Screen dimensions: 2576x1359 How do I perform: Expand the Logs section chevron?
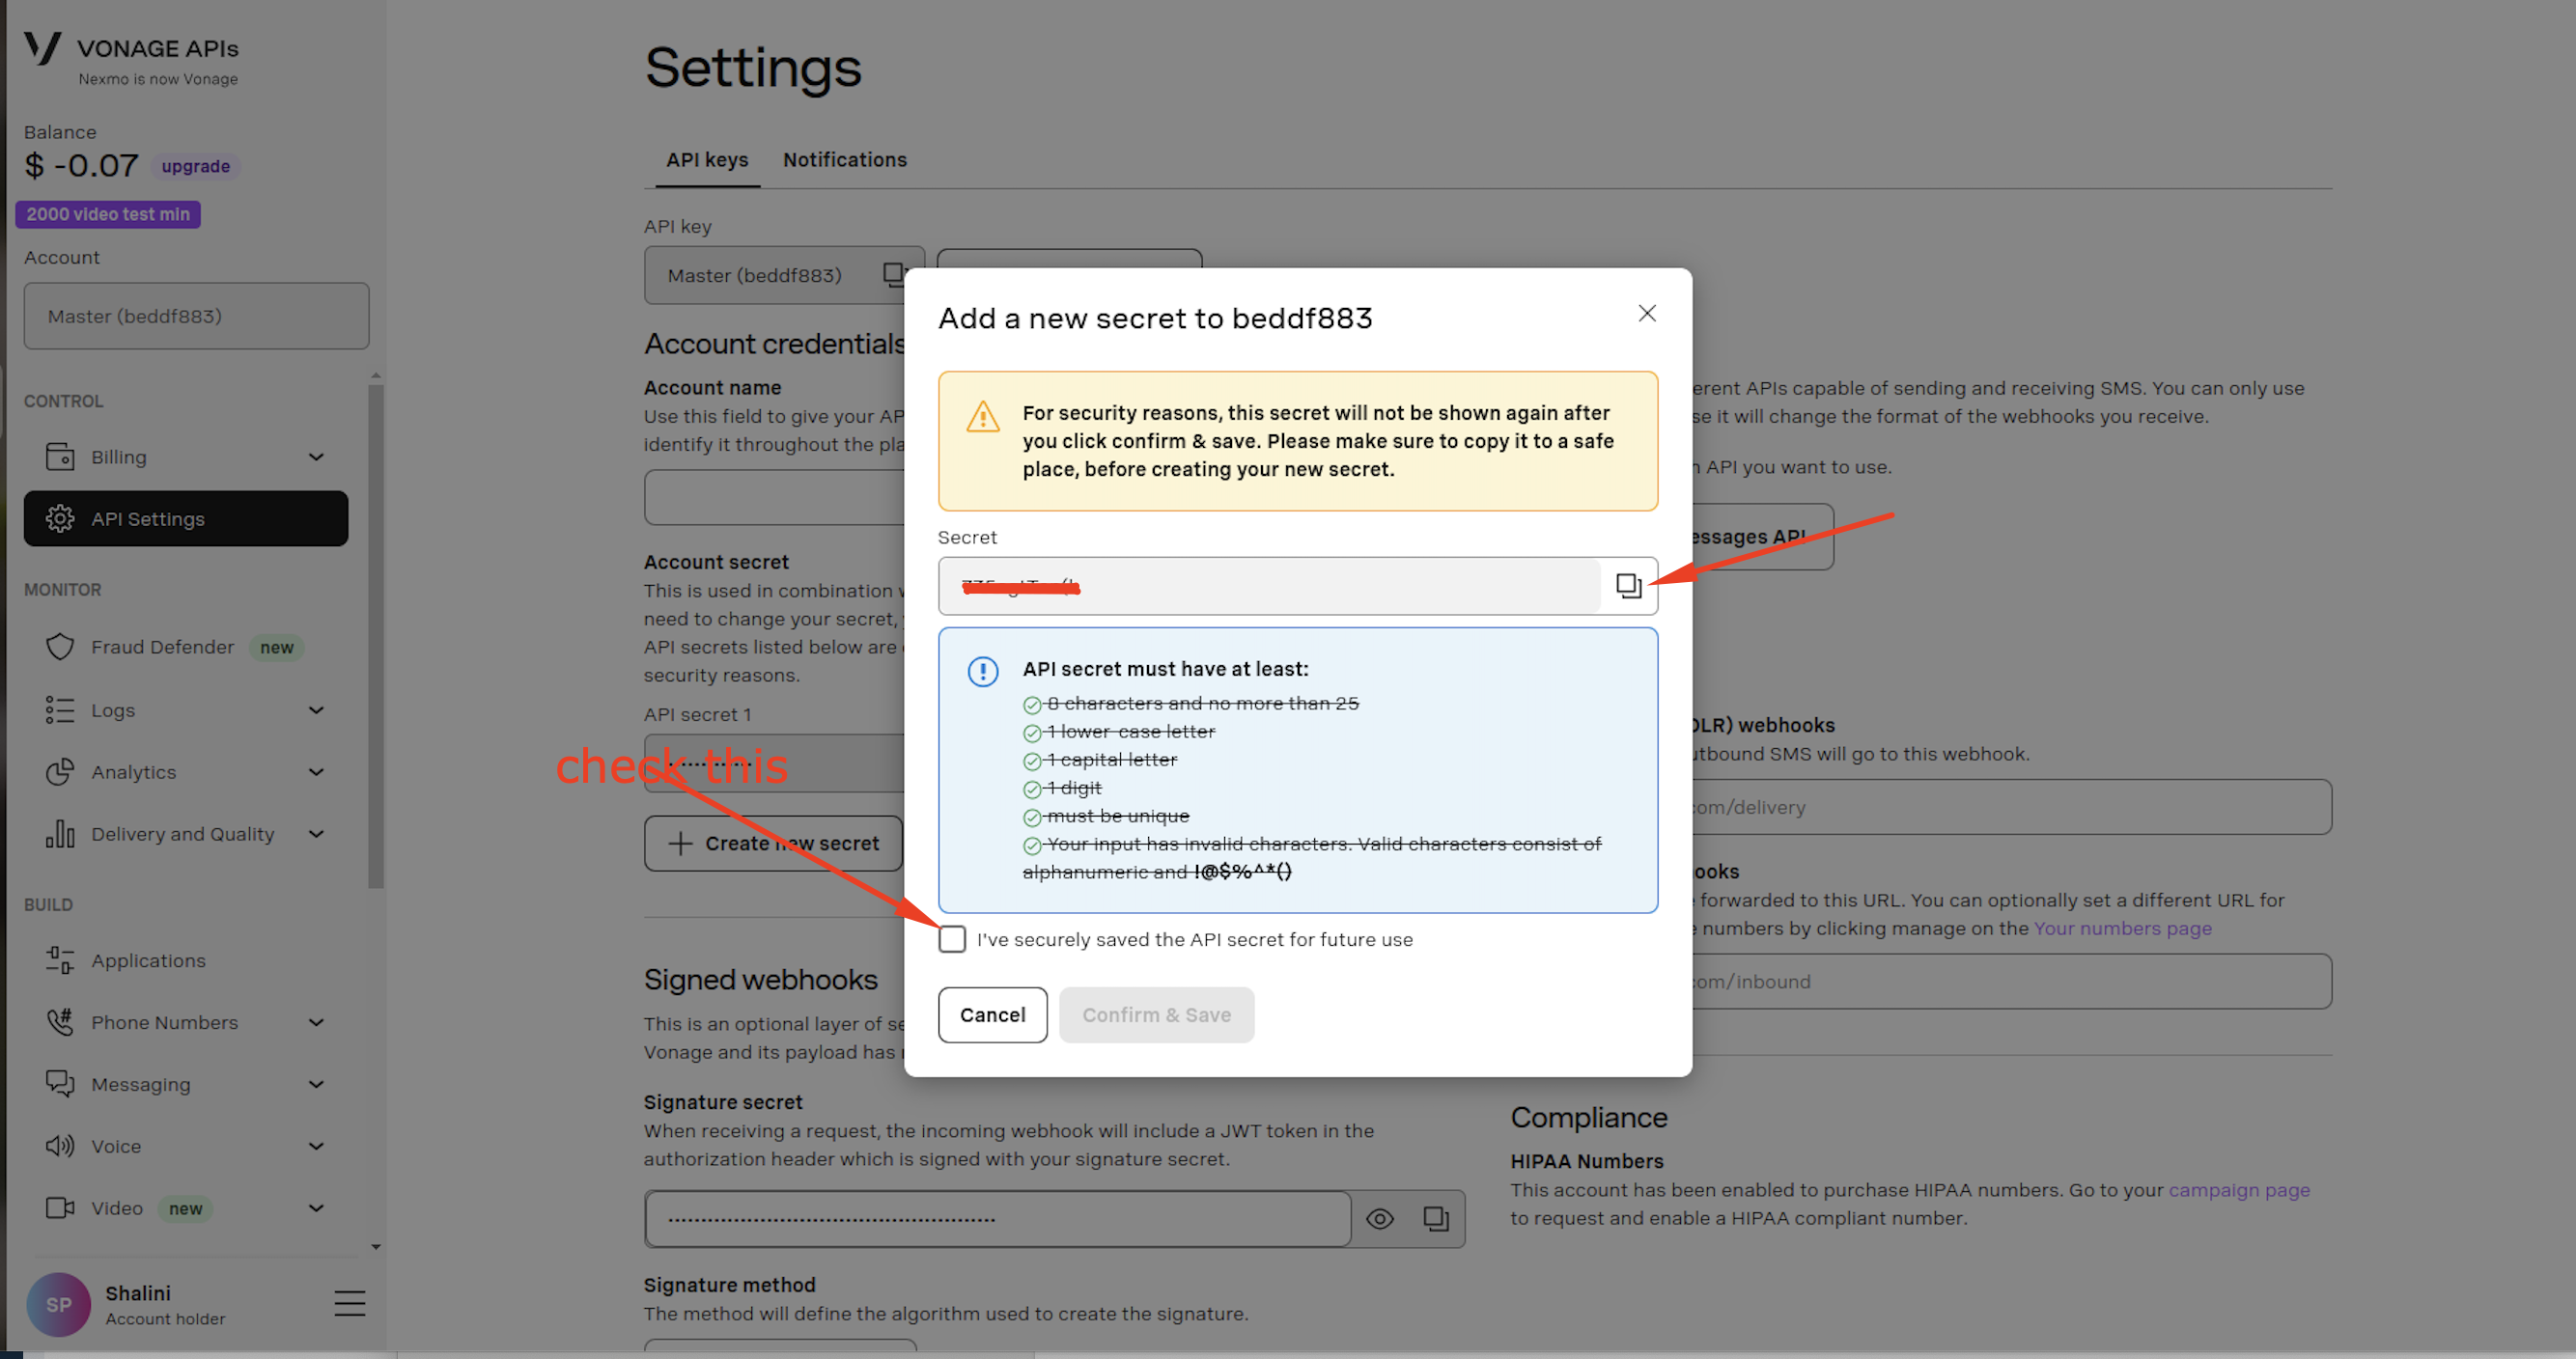tap(316, 710)
